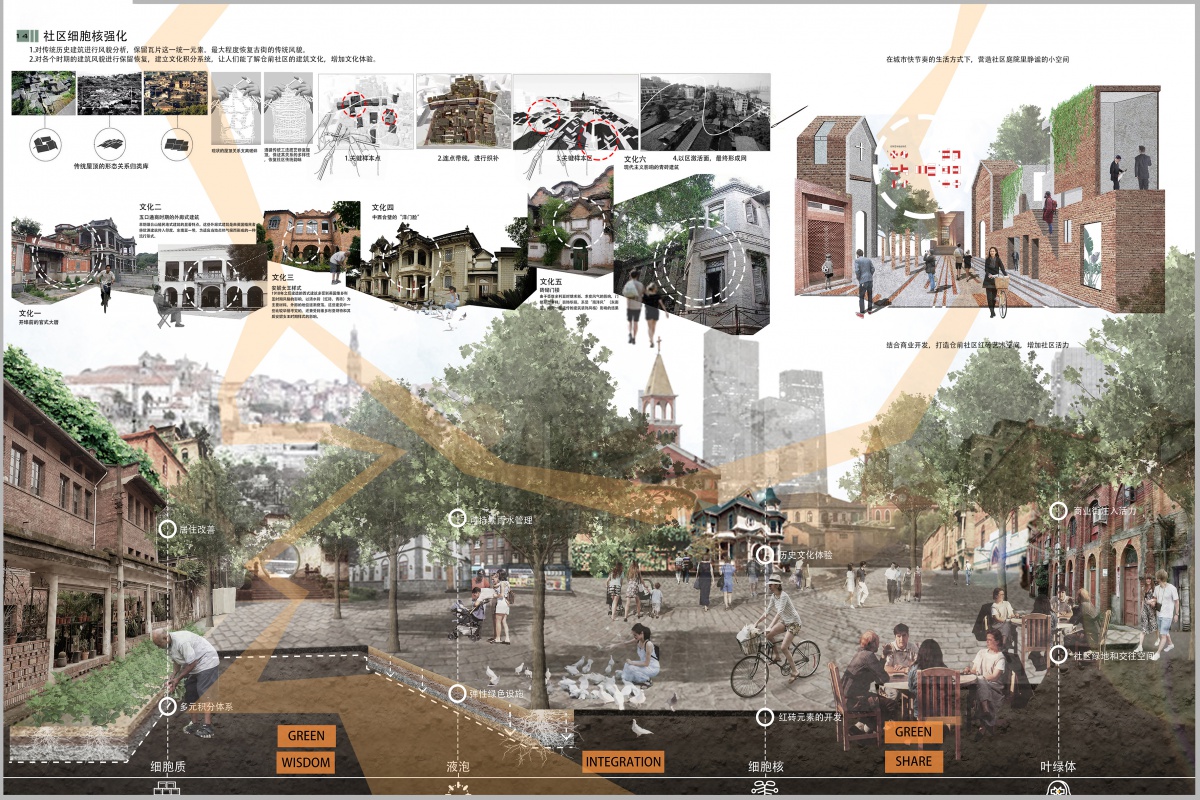Click the 细胞核 label at the bottom

tap(767, 768)
